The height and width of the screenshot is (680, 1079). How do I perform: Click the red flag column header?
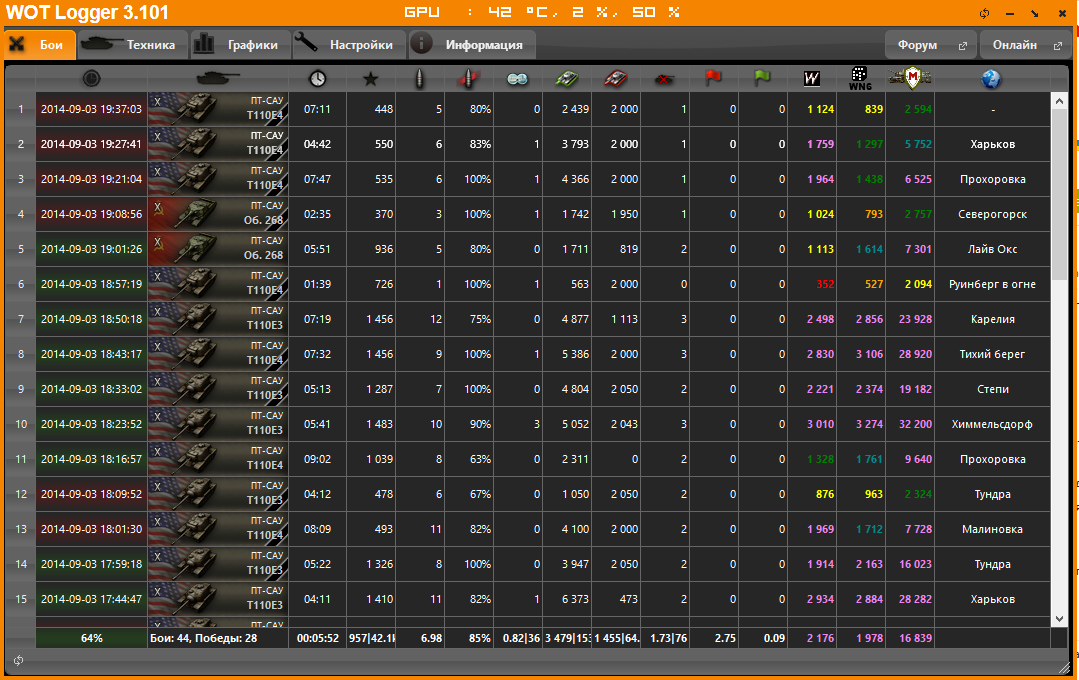714,78
